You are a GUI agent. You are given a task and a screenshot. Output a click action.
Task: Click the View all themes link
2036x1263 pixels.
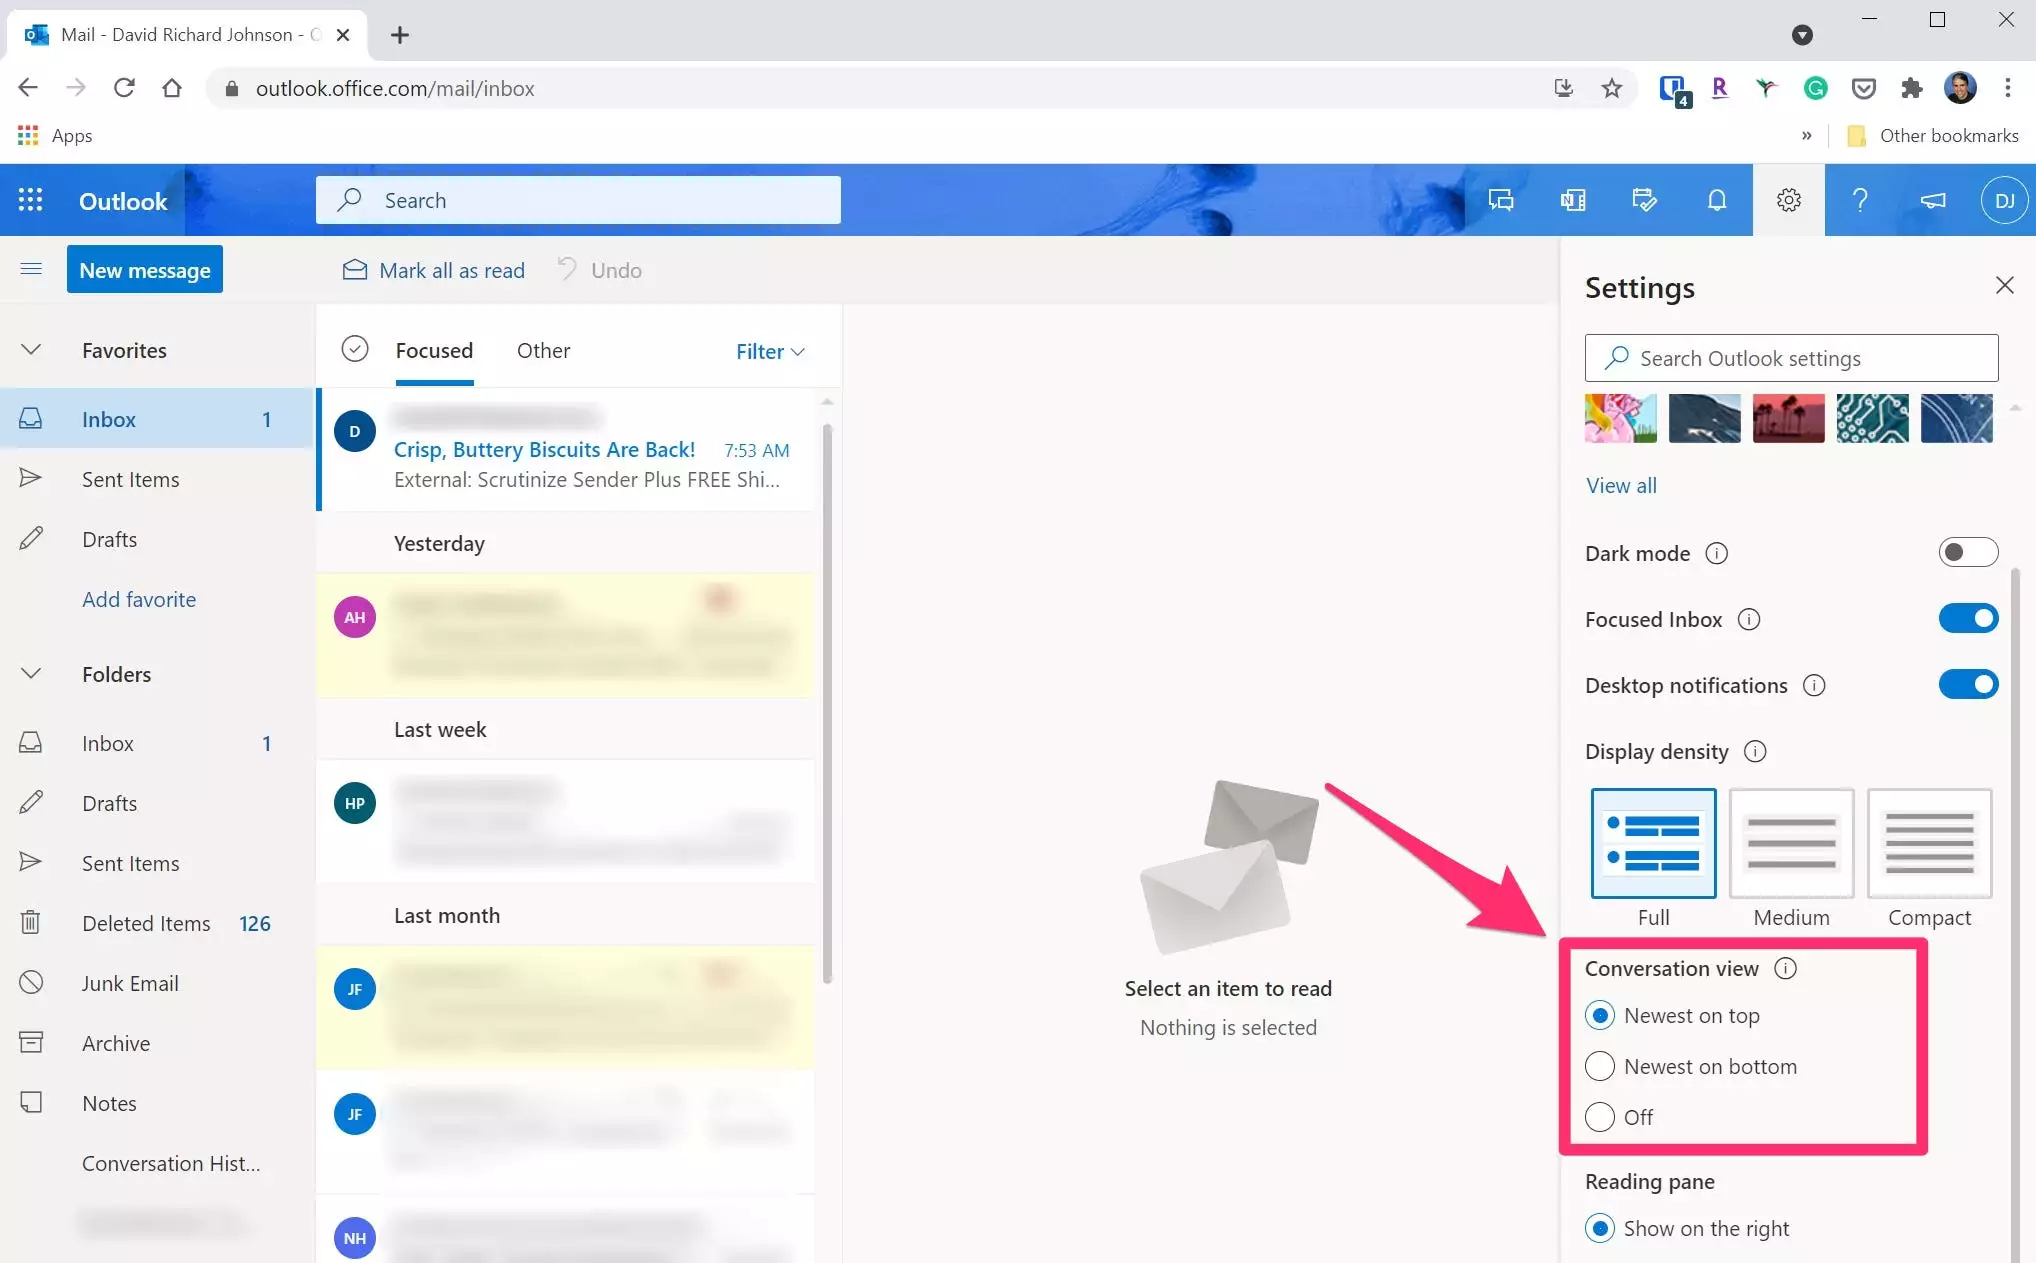point(1621,485)
